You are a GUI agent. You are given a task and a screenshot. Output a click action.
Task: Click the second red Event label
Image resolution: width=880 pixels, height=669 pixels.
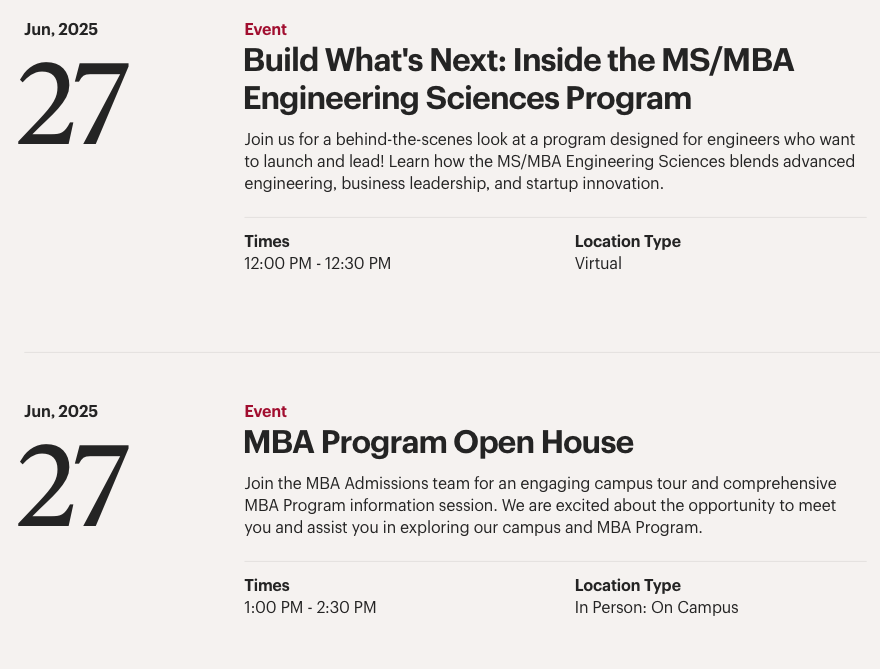pos(265,411)
